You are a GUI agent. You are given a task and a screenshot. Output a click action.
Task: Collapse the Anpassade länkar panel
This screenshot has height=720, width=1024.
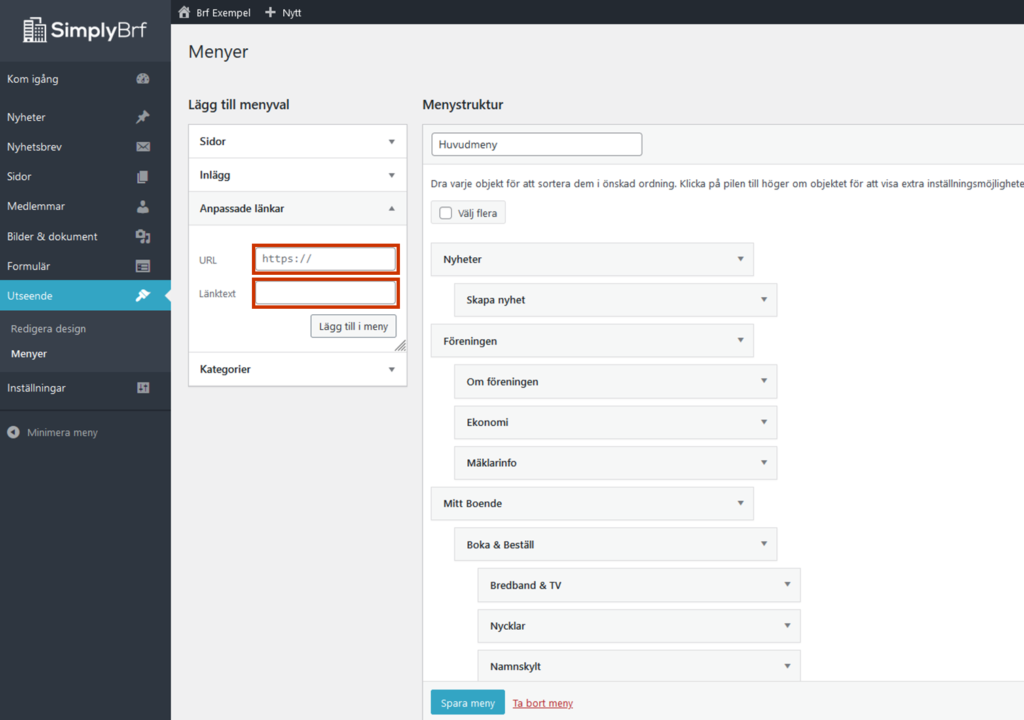[x=392, y=208]
